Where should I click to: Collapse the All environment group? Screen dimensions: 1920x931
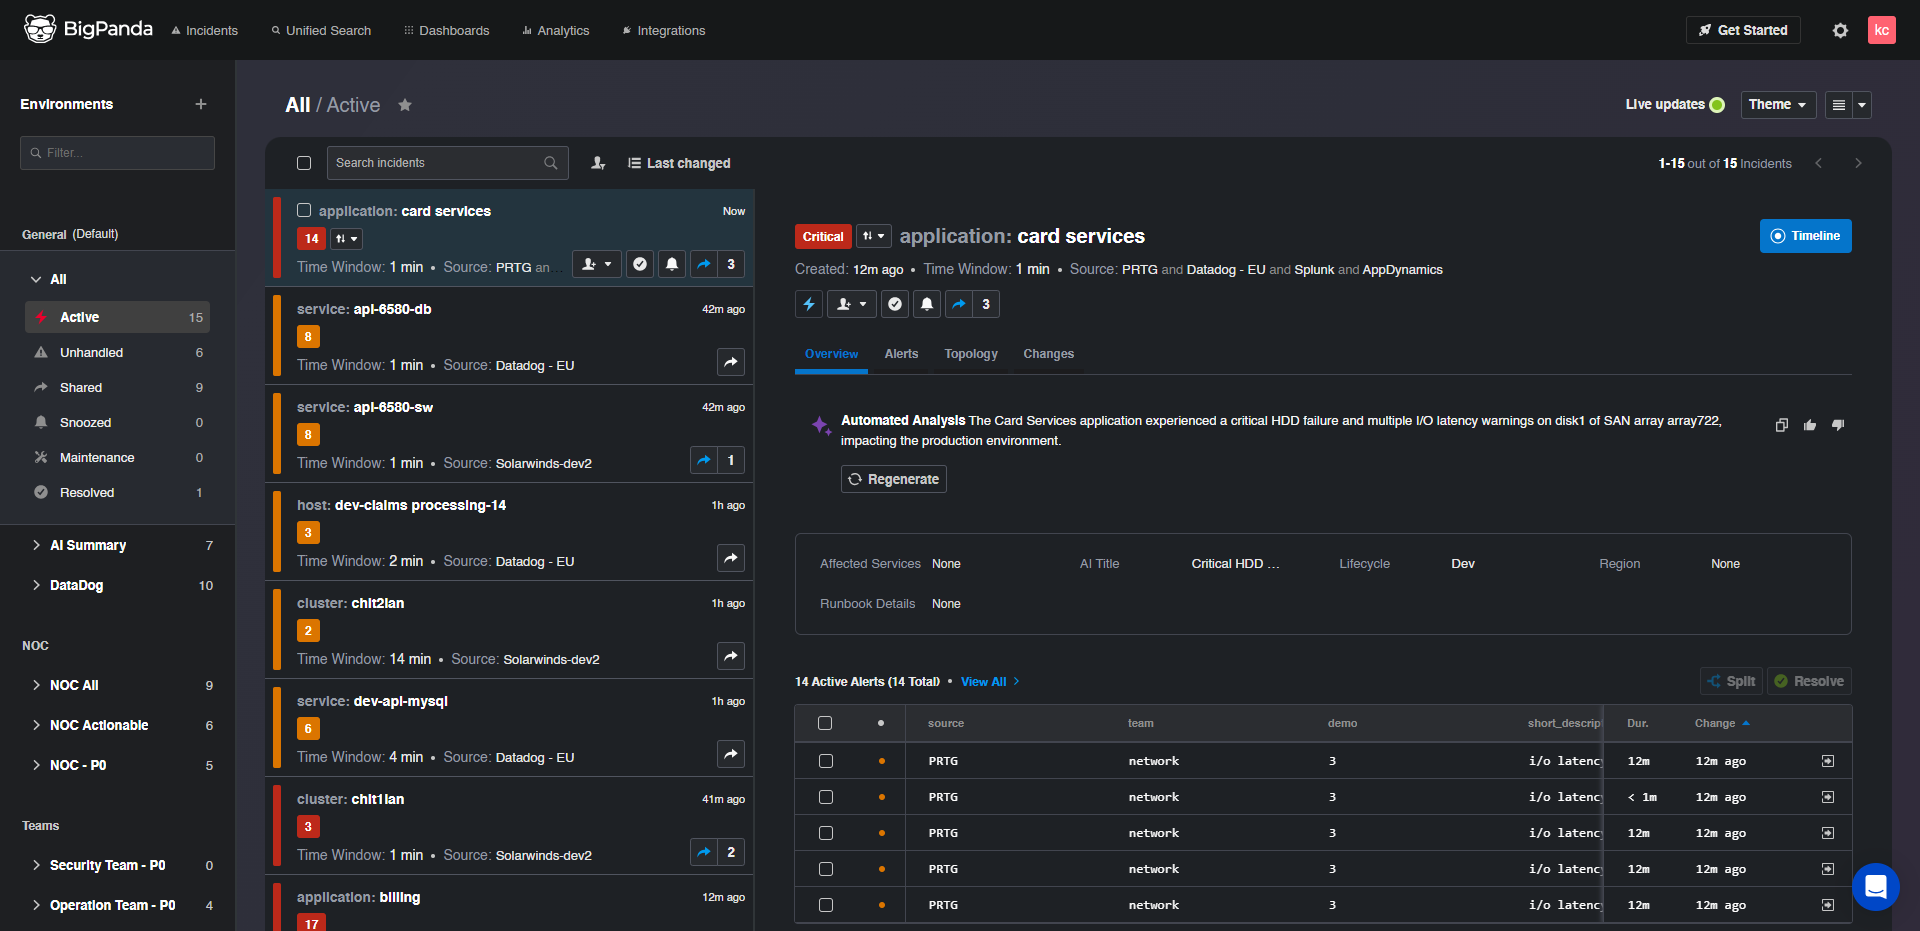(x=36, y=279)
